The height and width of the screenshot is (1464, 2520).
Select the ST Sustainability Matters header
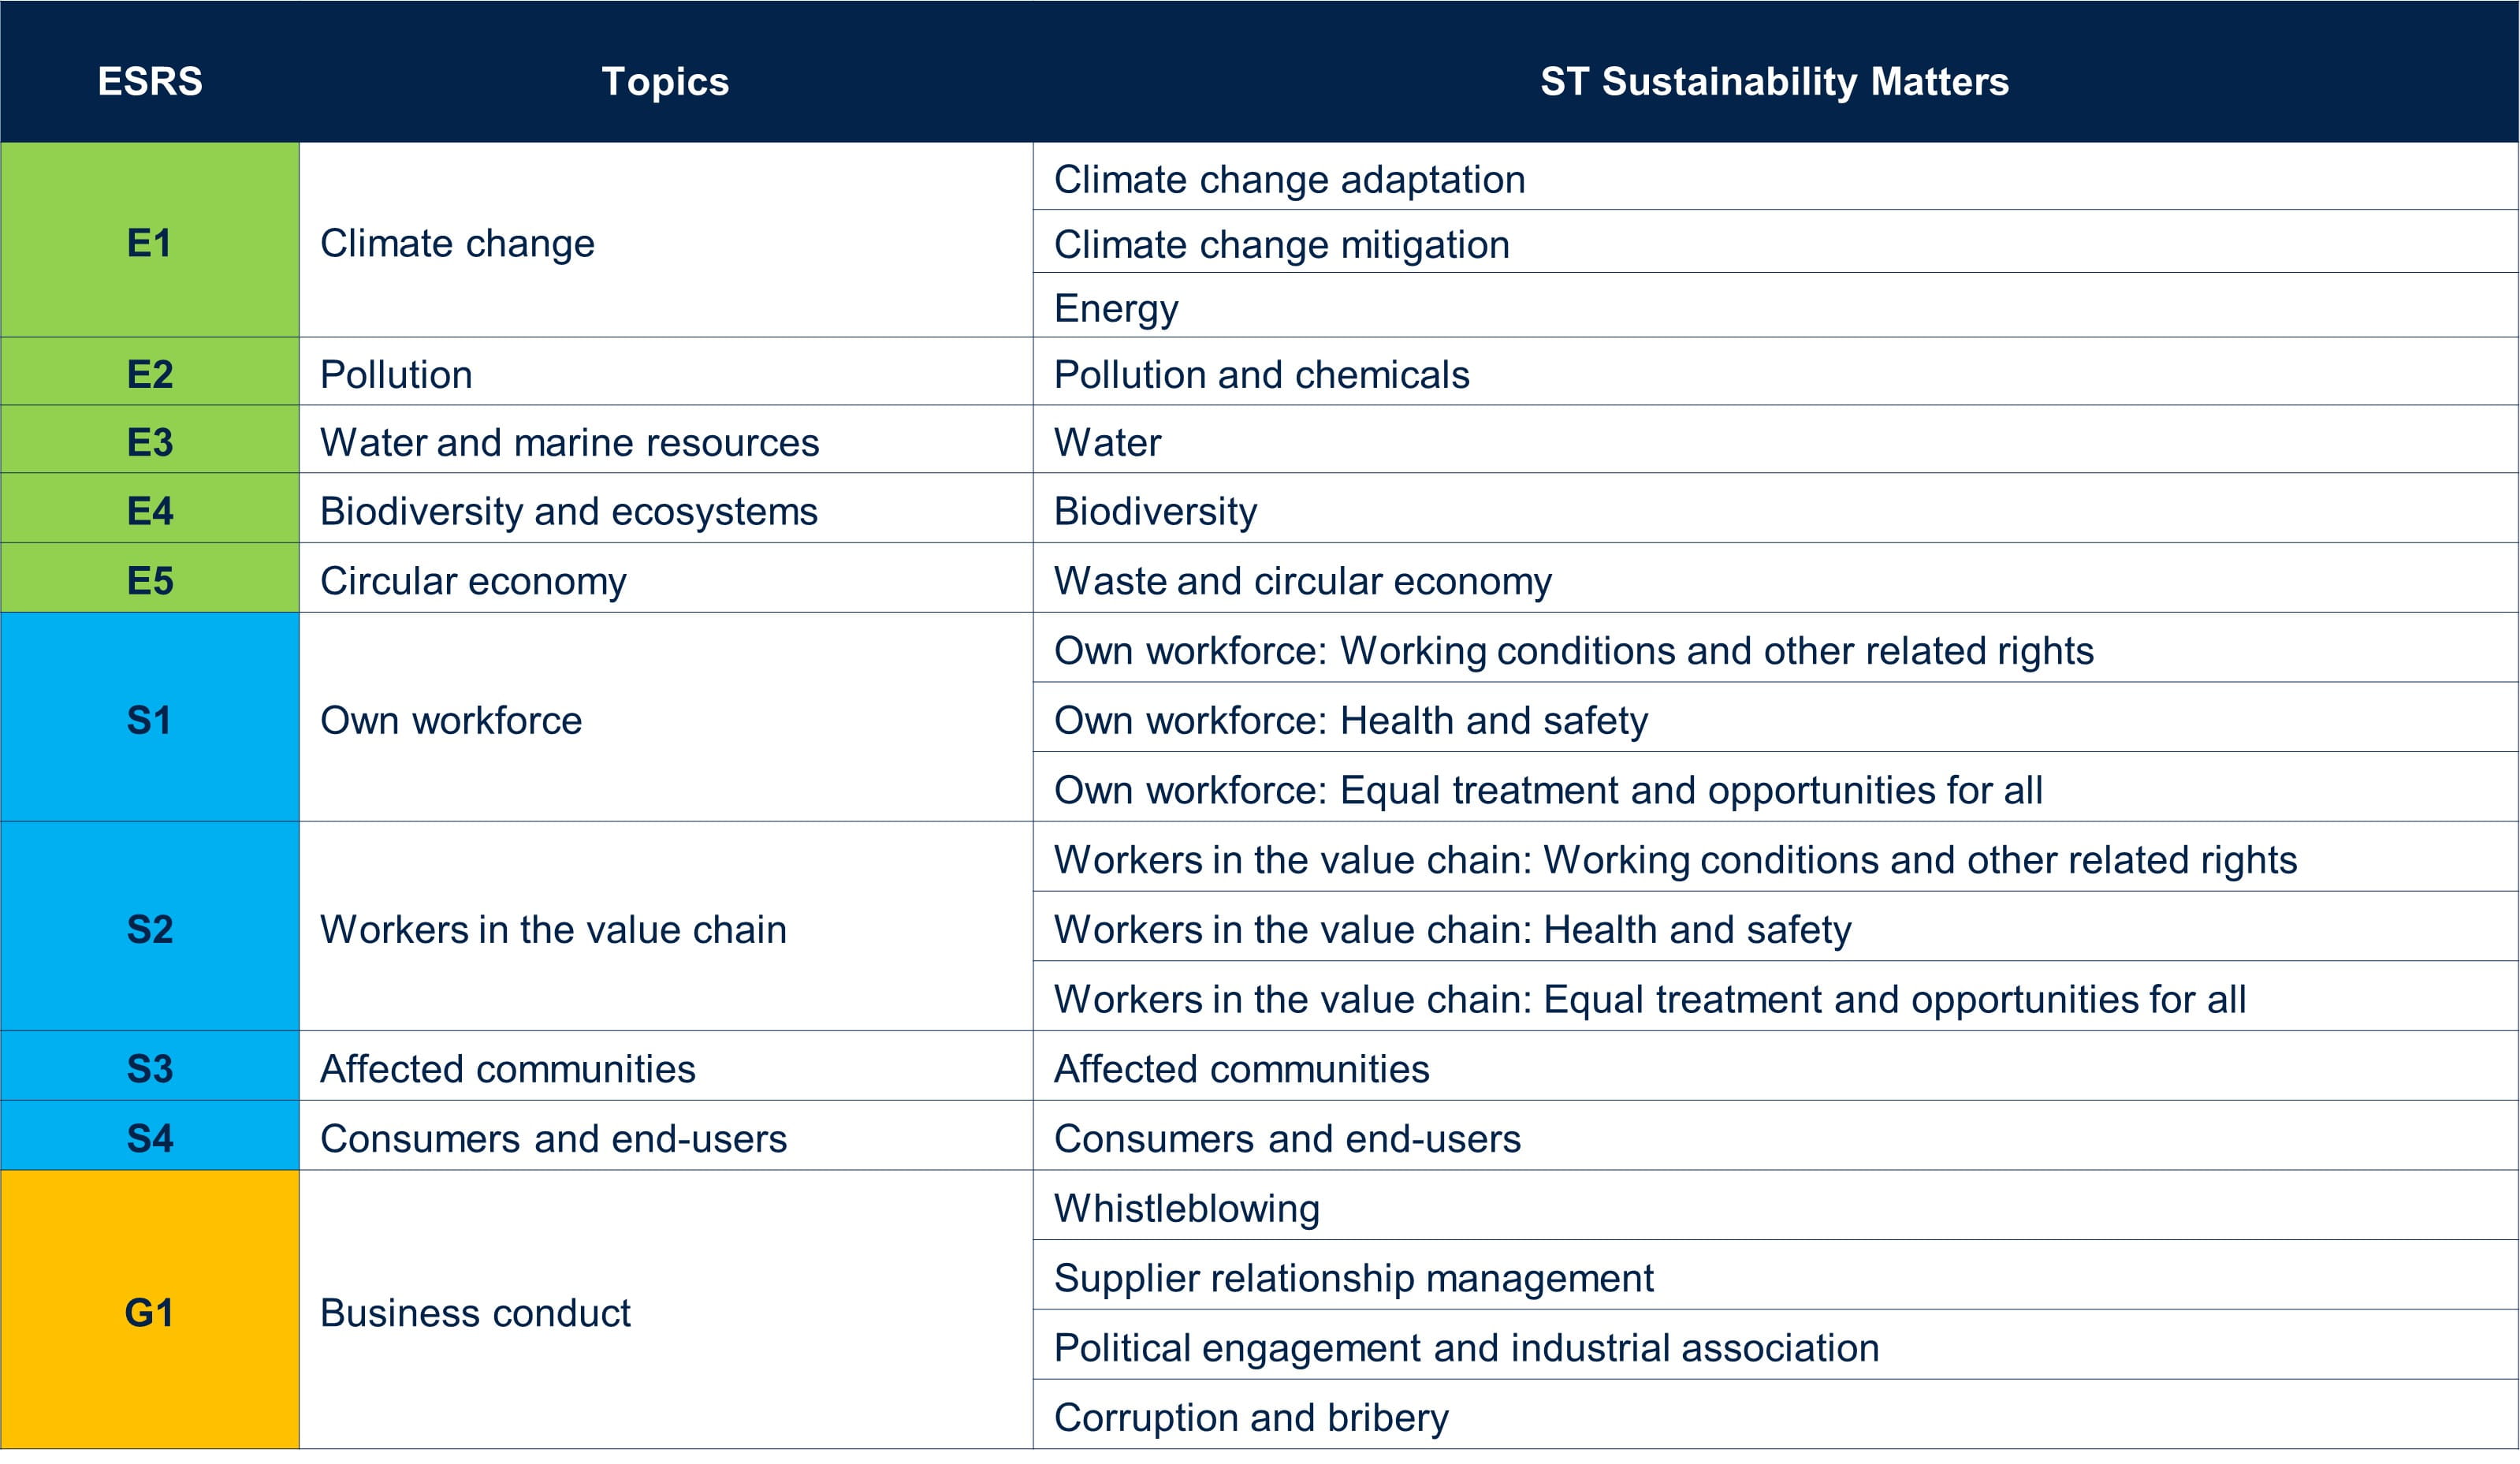[1774, 81]
